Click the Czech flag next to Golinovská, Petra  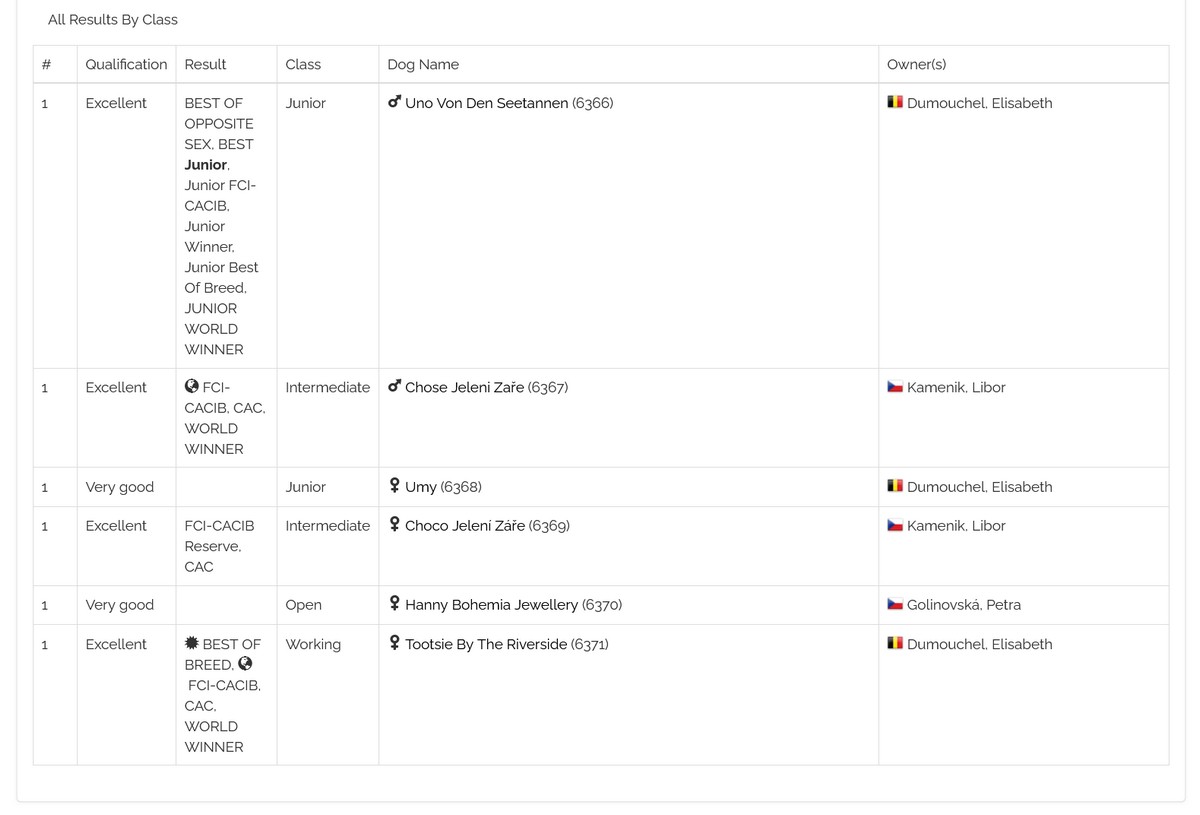pos(895,604)
